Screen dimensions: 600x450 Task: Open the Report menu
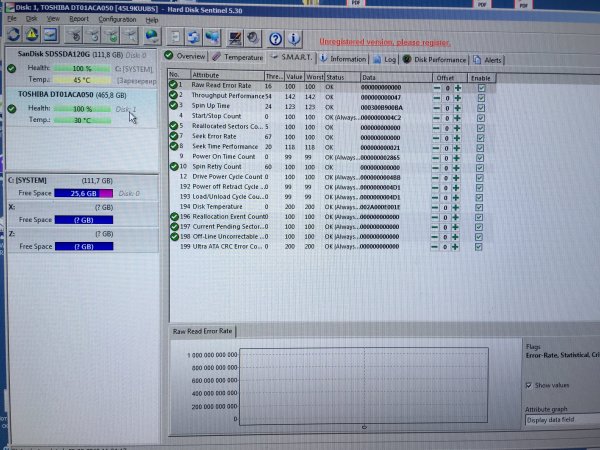click(x=78, y=19)
